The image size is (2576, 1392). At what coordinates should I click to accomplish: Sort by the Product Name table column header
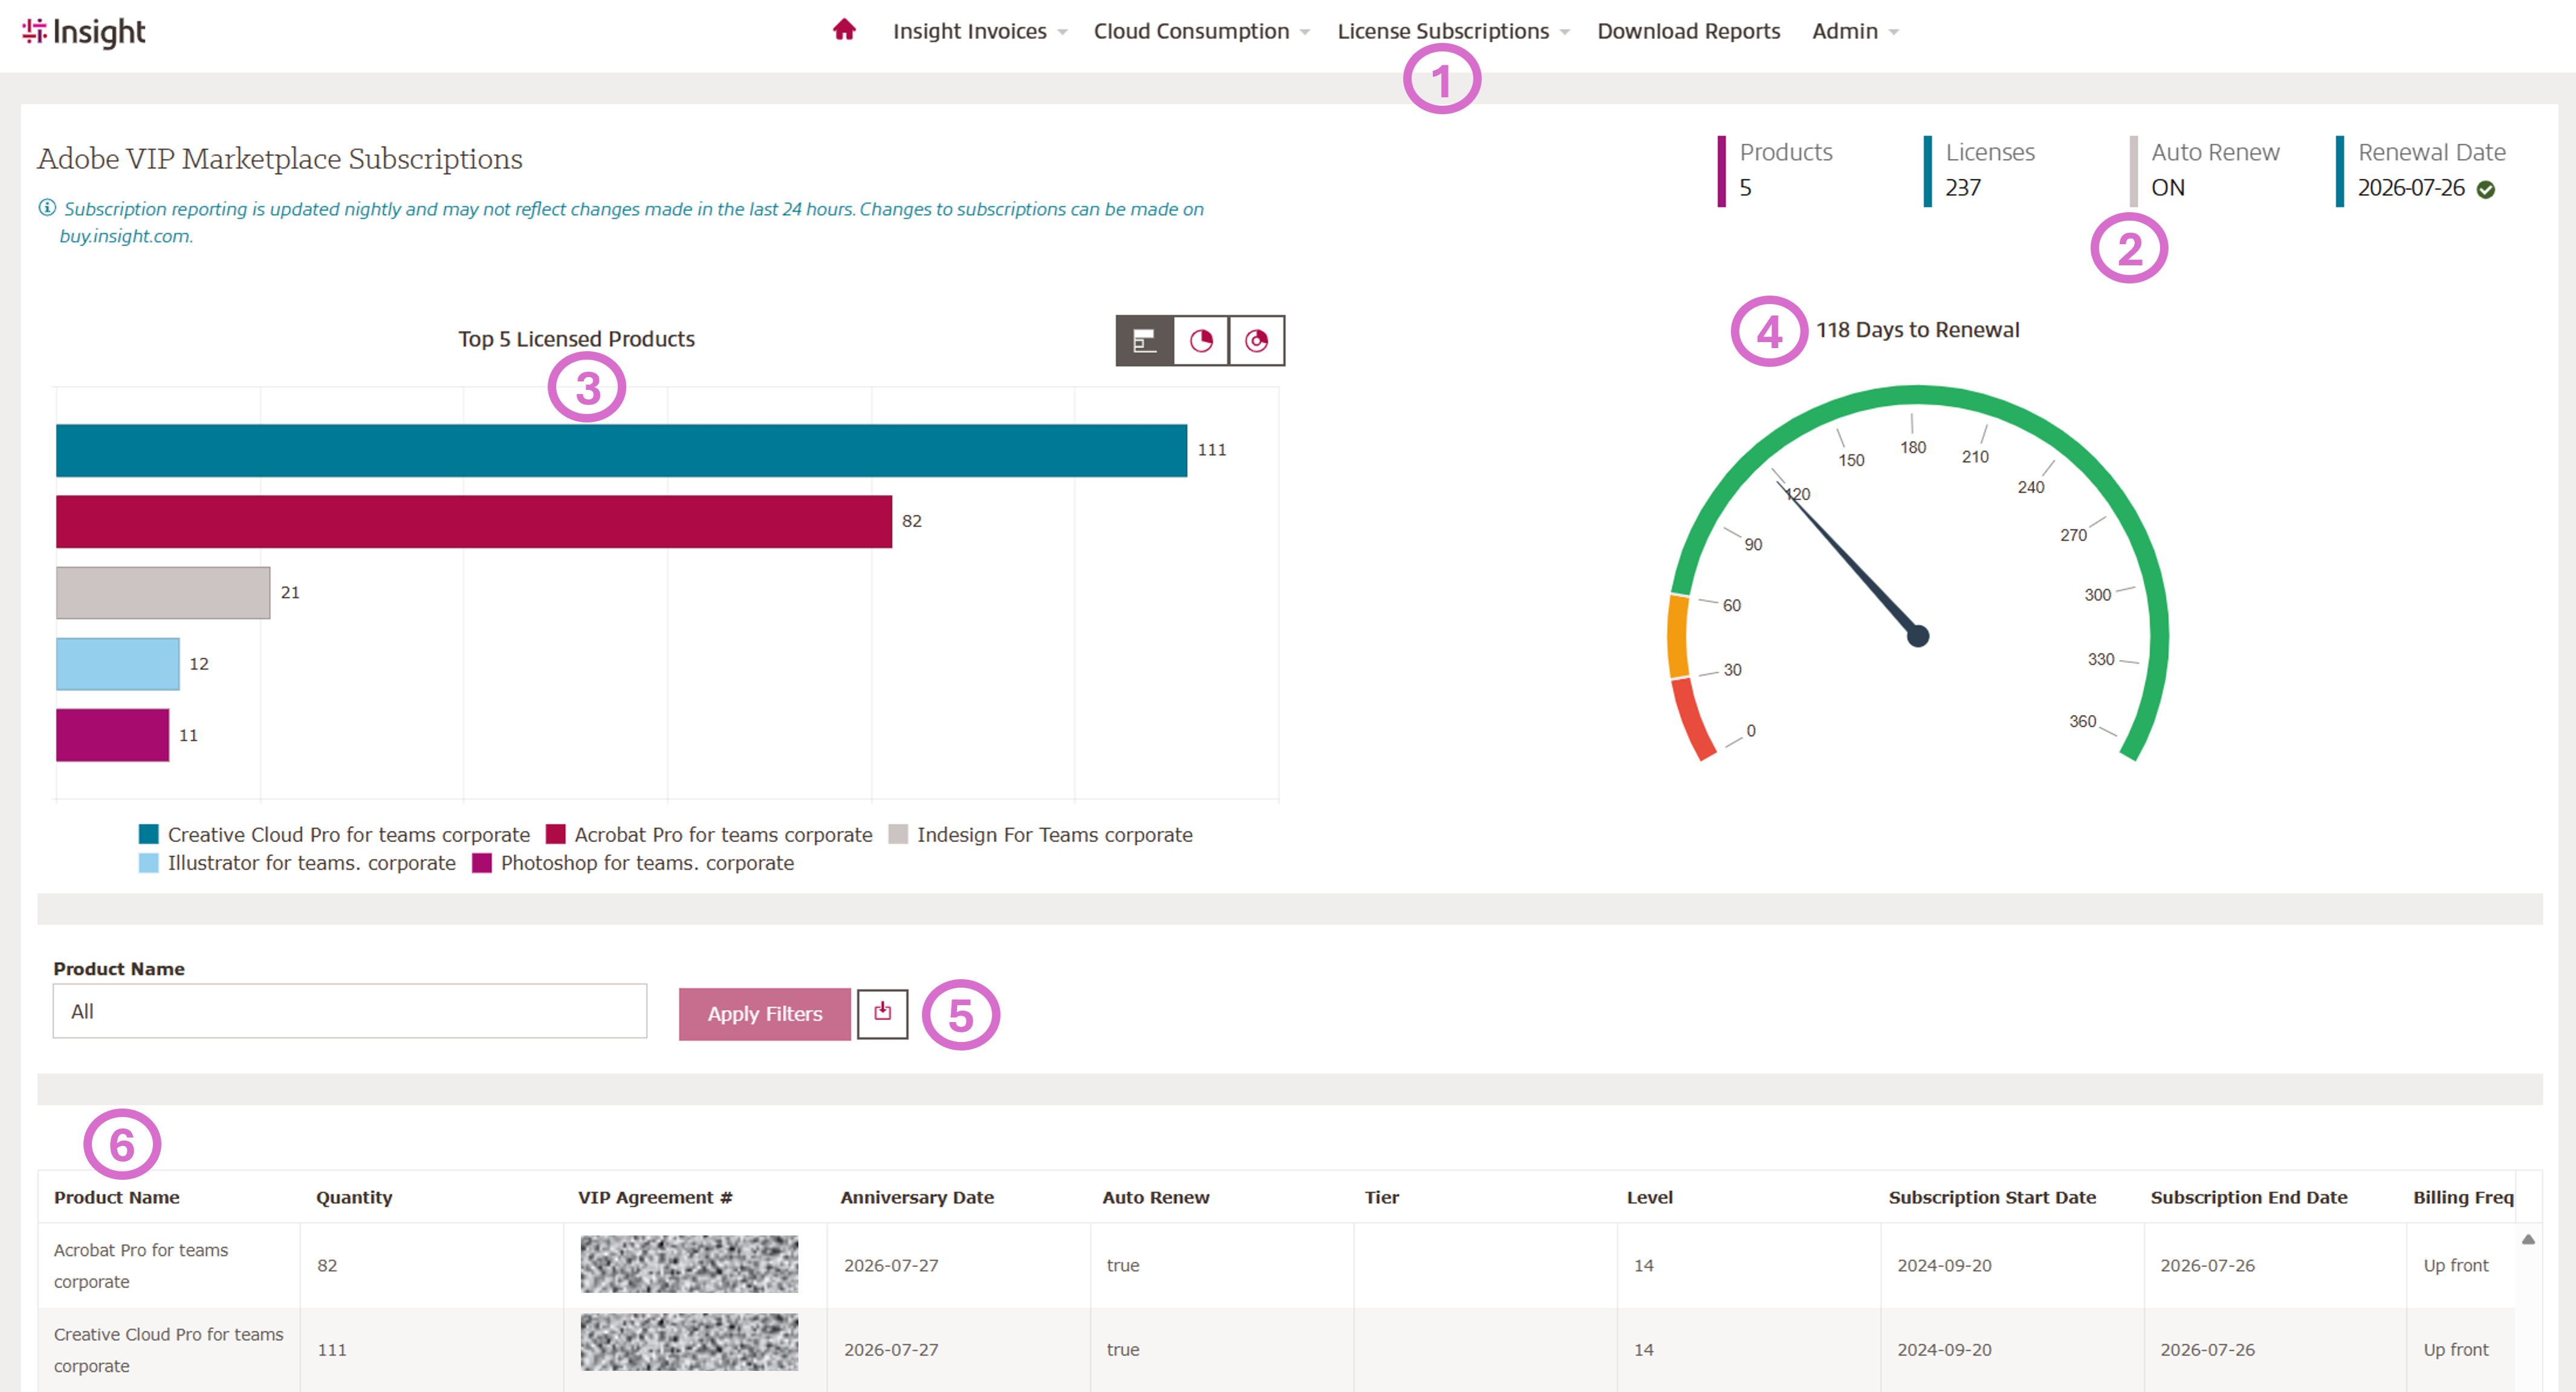(117, 1197)
